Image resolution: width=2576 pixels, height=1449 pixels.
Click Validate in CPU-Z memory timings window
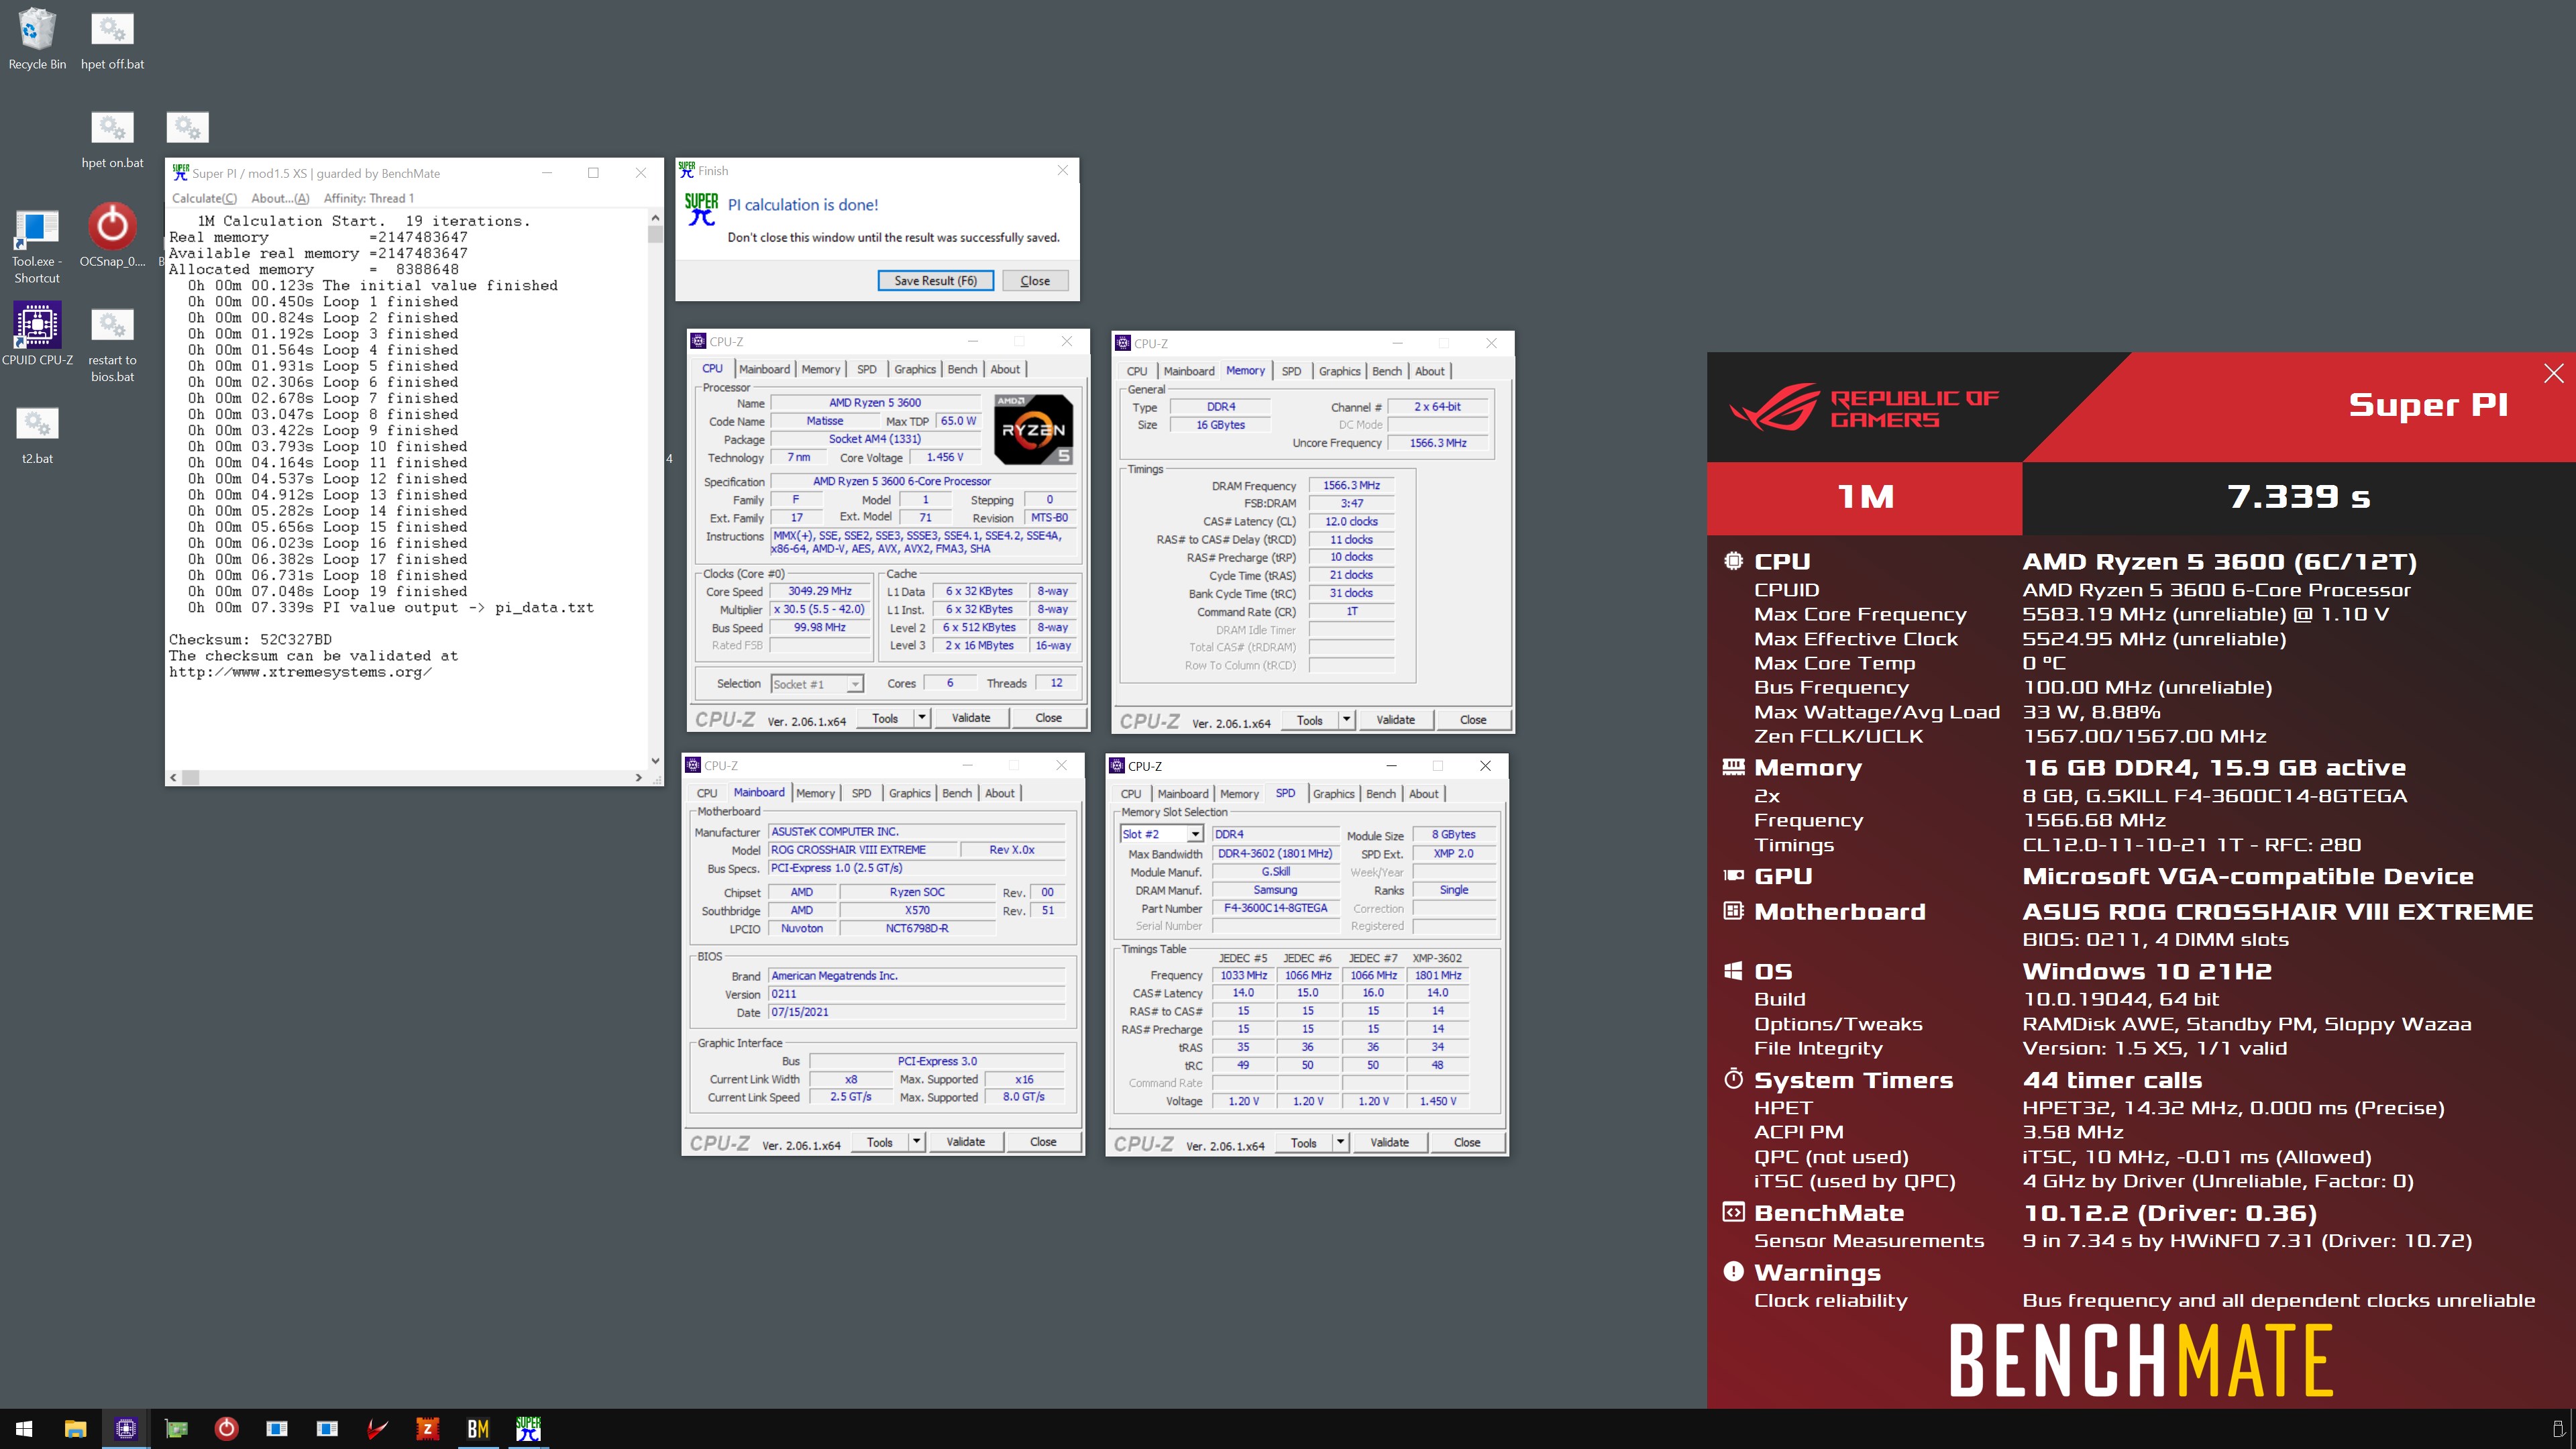click(1395, 720)
